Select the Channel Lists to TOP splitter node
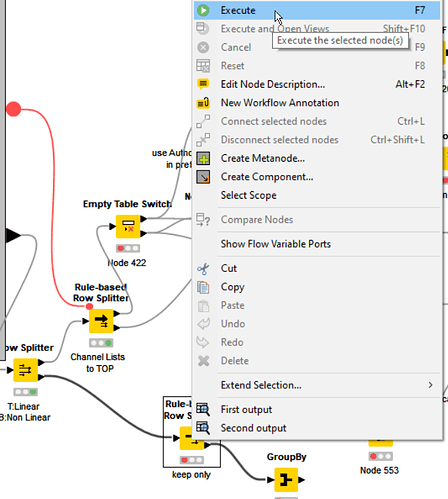Image resolution: width=448 pixels, height=499 pixels. click(x=101, y=321)
